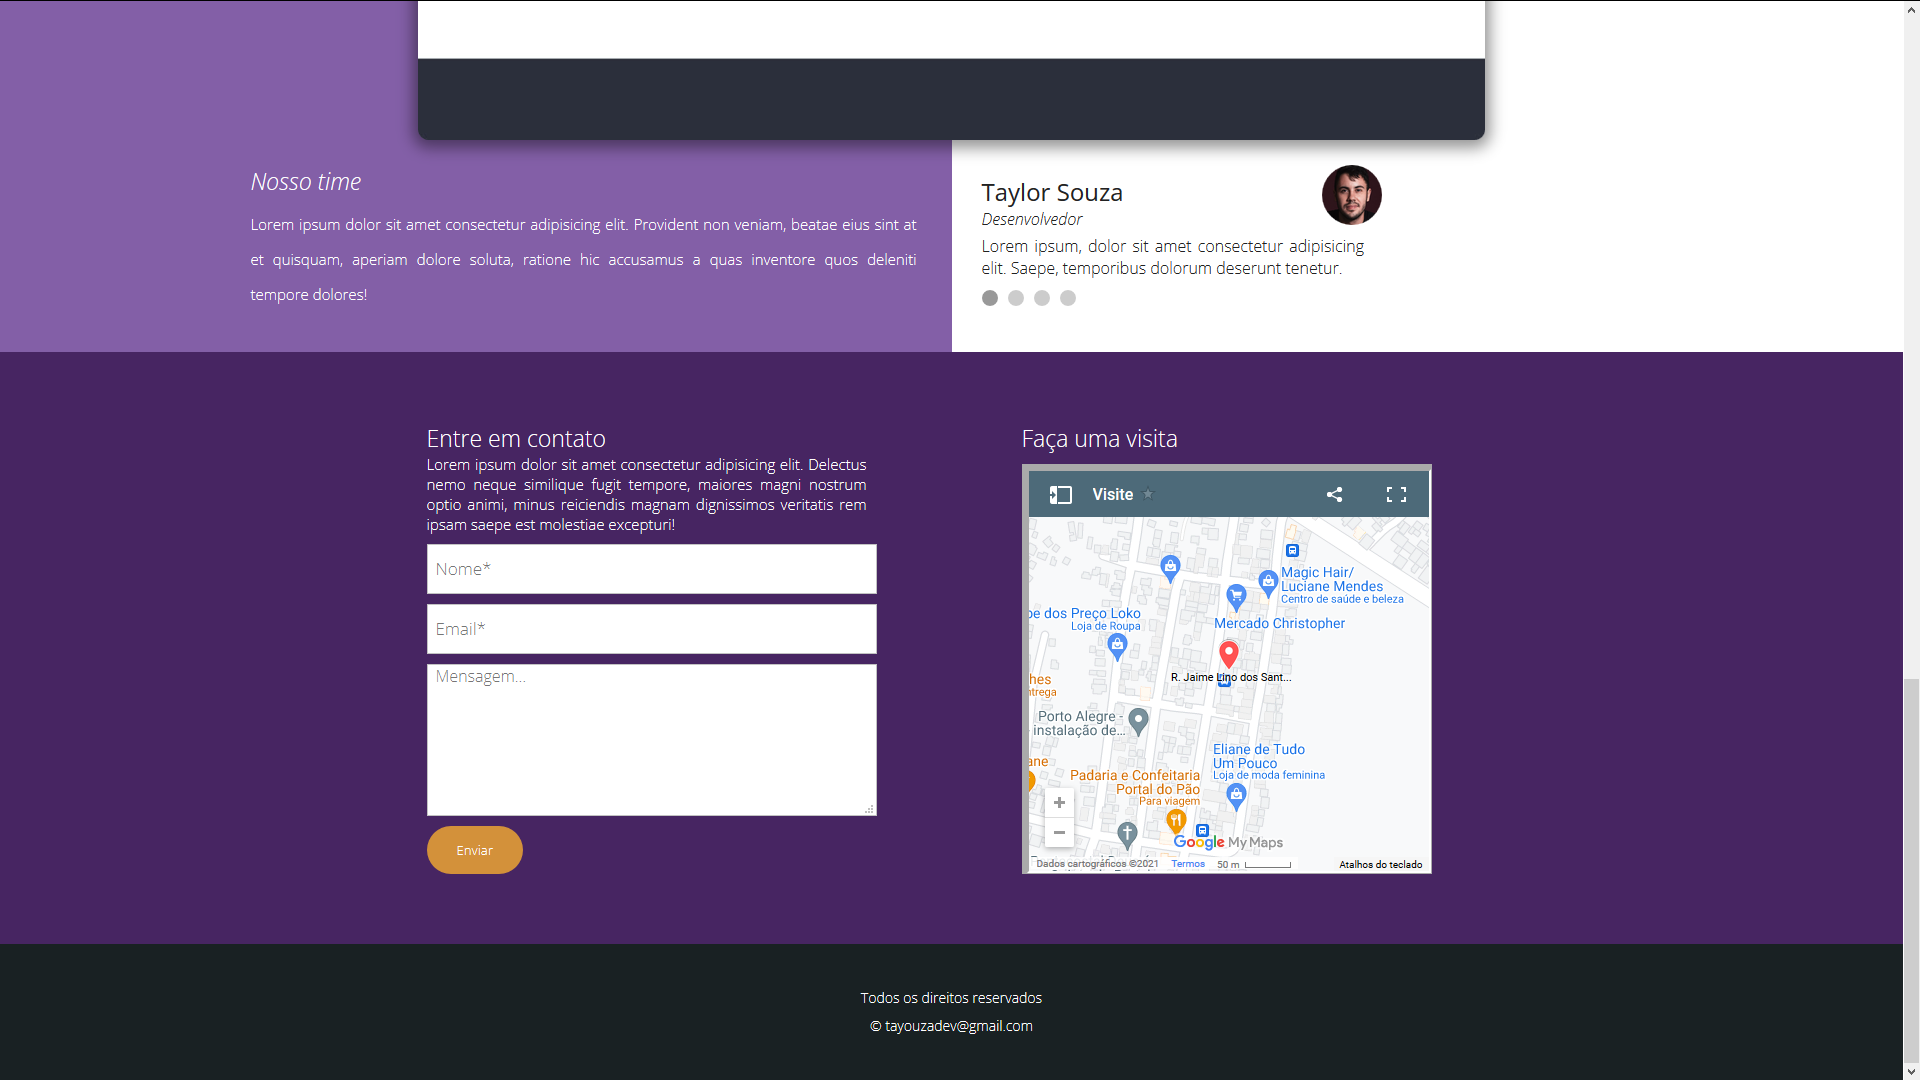Star the Visite map
1920x1080 pixels.
click(x=1148, y=494)
